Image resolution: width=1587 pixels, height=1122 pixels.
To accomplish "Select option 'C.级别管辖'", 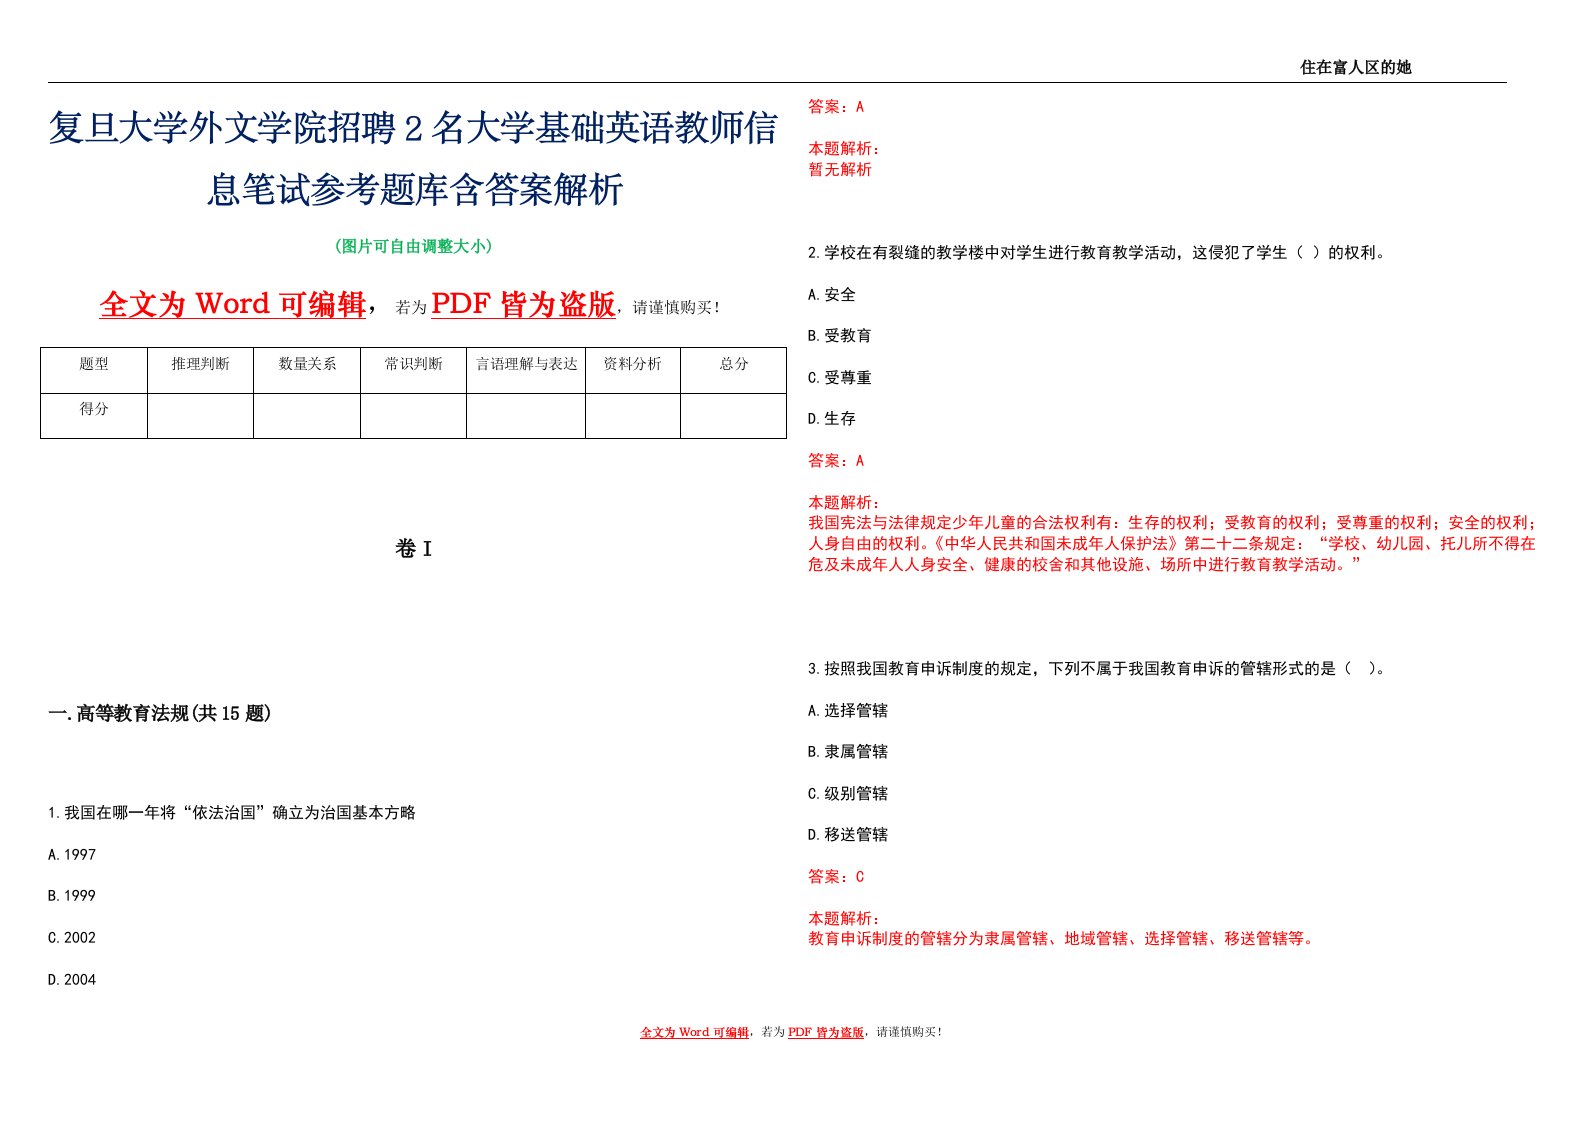I will click(848, 794).
